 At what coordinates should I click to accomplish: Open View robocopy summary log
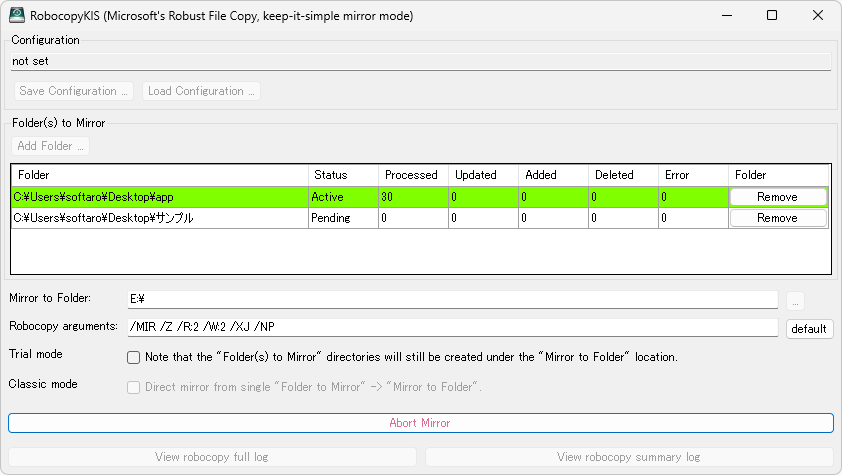point(629,457)
